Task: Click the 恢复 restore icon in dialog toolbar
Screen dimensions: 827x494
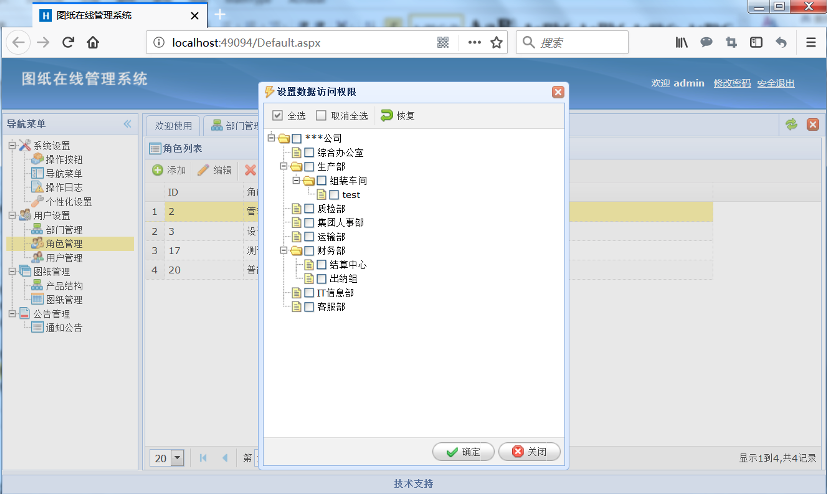Action: (387, 115)
